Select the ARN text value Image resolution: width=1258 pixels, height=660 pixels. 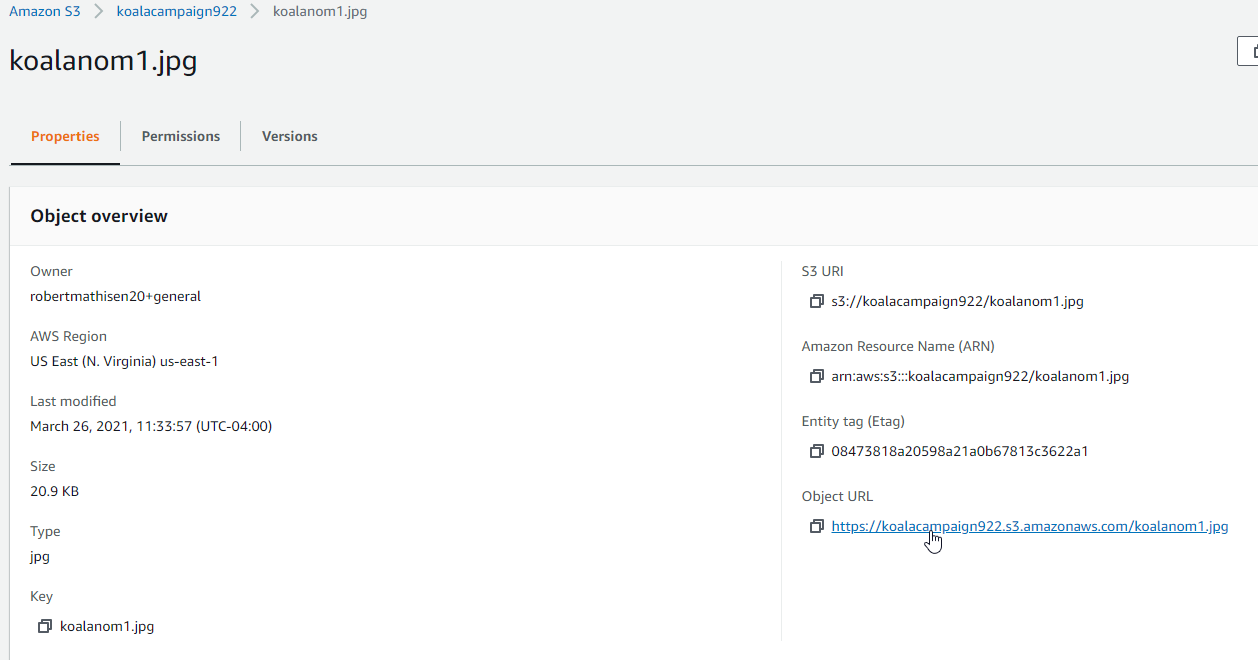(x=980, y=375)
